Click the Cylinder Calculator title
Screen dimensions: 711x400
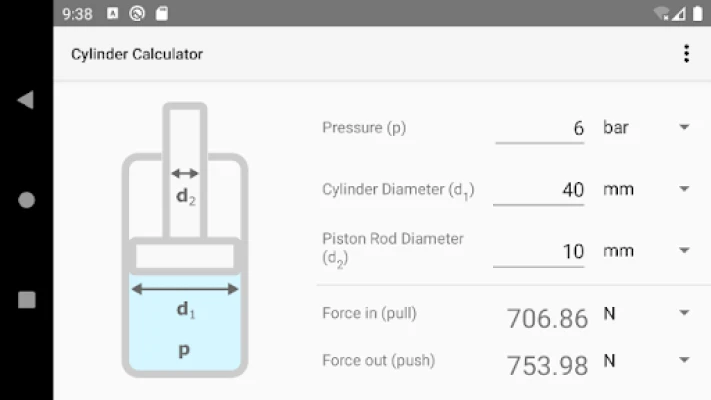(x=137, y=54)
